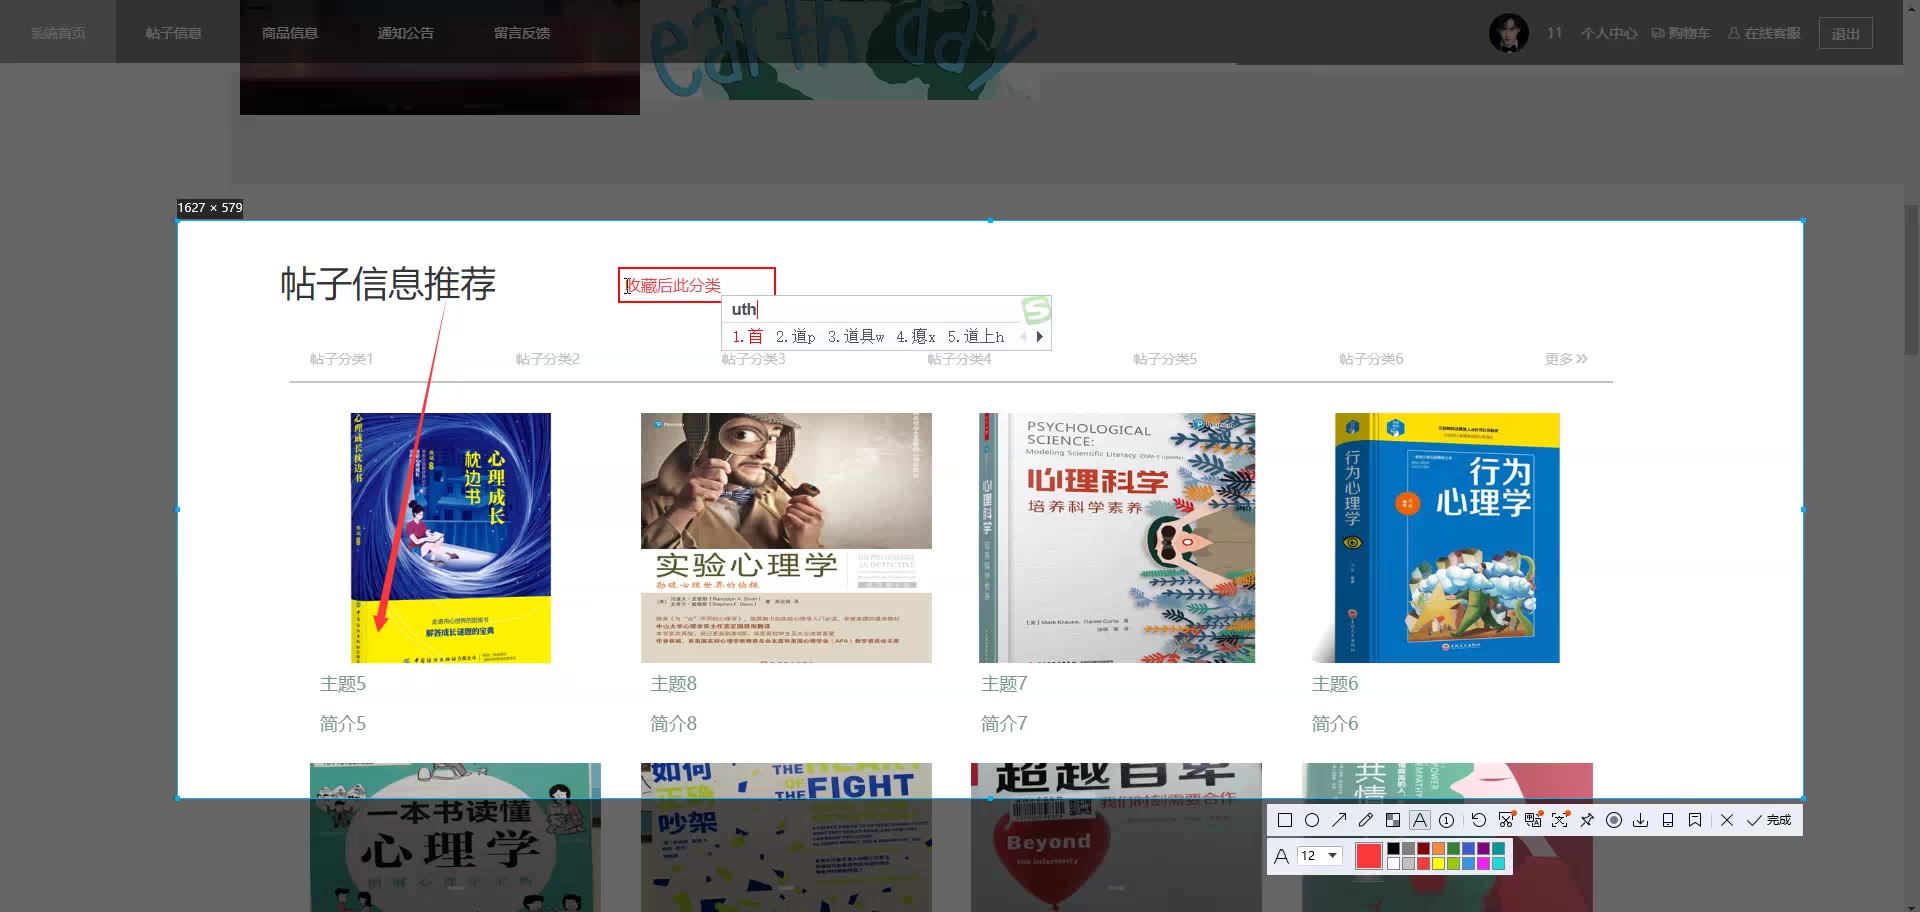Open the scissors long-screenshot tool

coord(1506,820)
